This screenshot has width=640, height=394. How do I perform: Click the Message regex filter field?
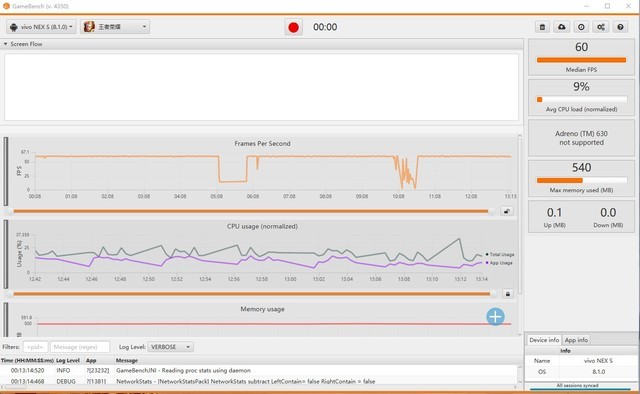click(x=80, y=347)
